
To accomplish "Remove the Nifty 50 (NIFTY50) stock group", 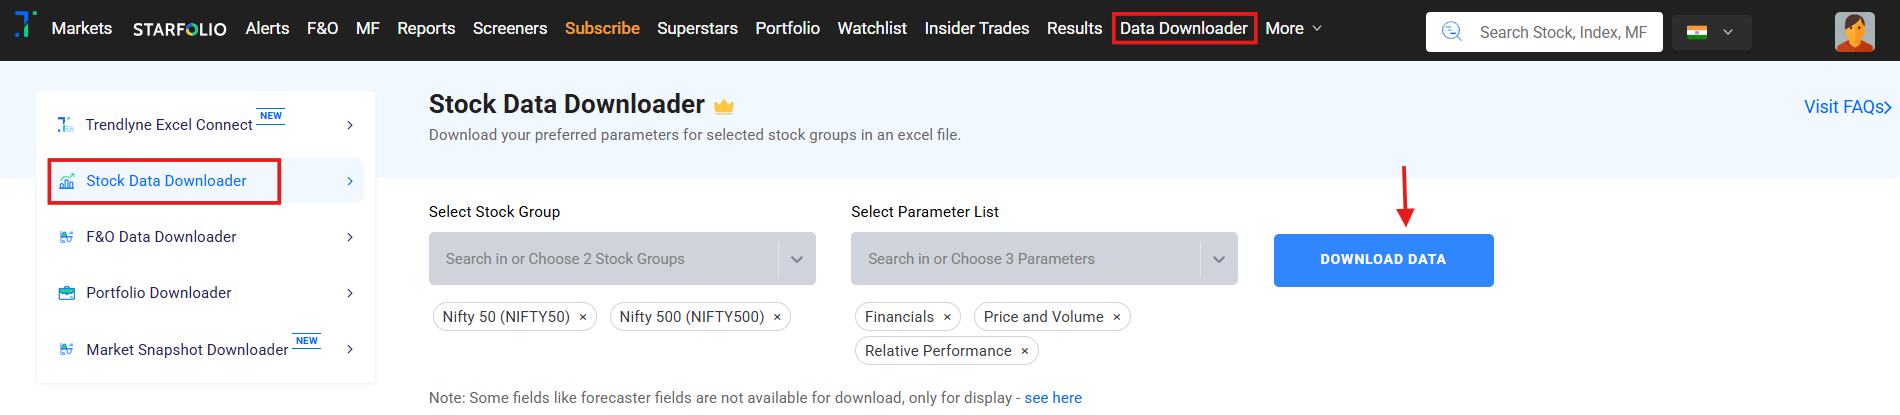I will pyautogui.click(x=583, y=317).
